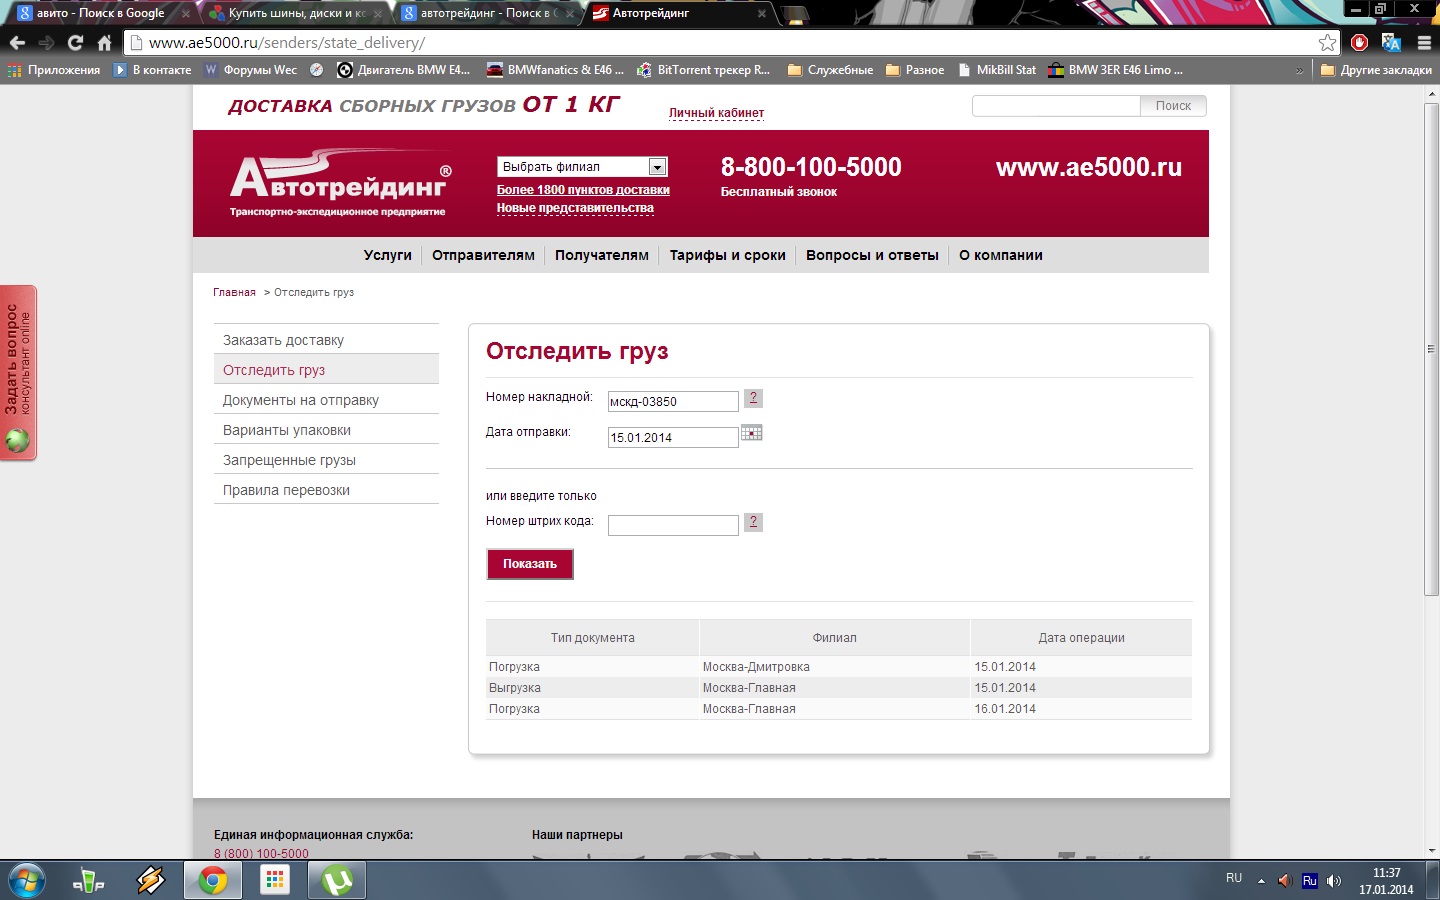The image size is (1440, 900).
Task: Open the Другие закладки bookmarks folder
Action: 1375,70
